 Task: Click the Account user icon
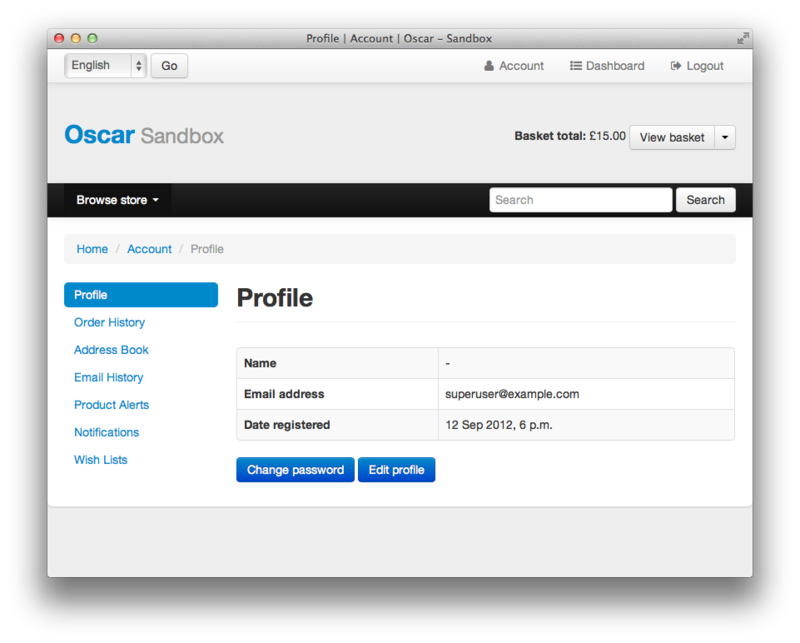click(x=489, y=66)
